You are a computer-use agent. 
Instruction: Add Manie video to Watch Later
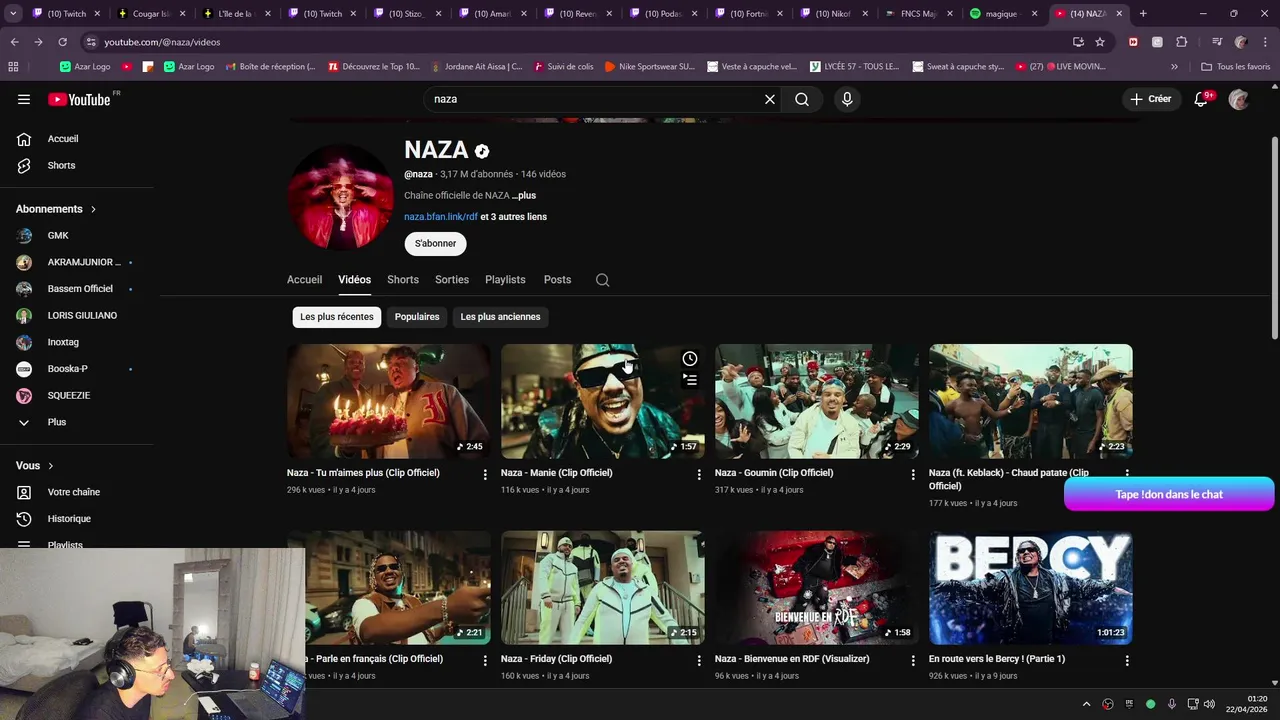click(690, 359)
